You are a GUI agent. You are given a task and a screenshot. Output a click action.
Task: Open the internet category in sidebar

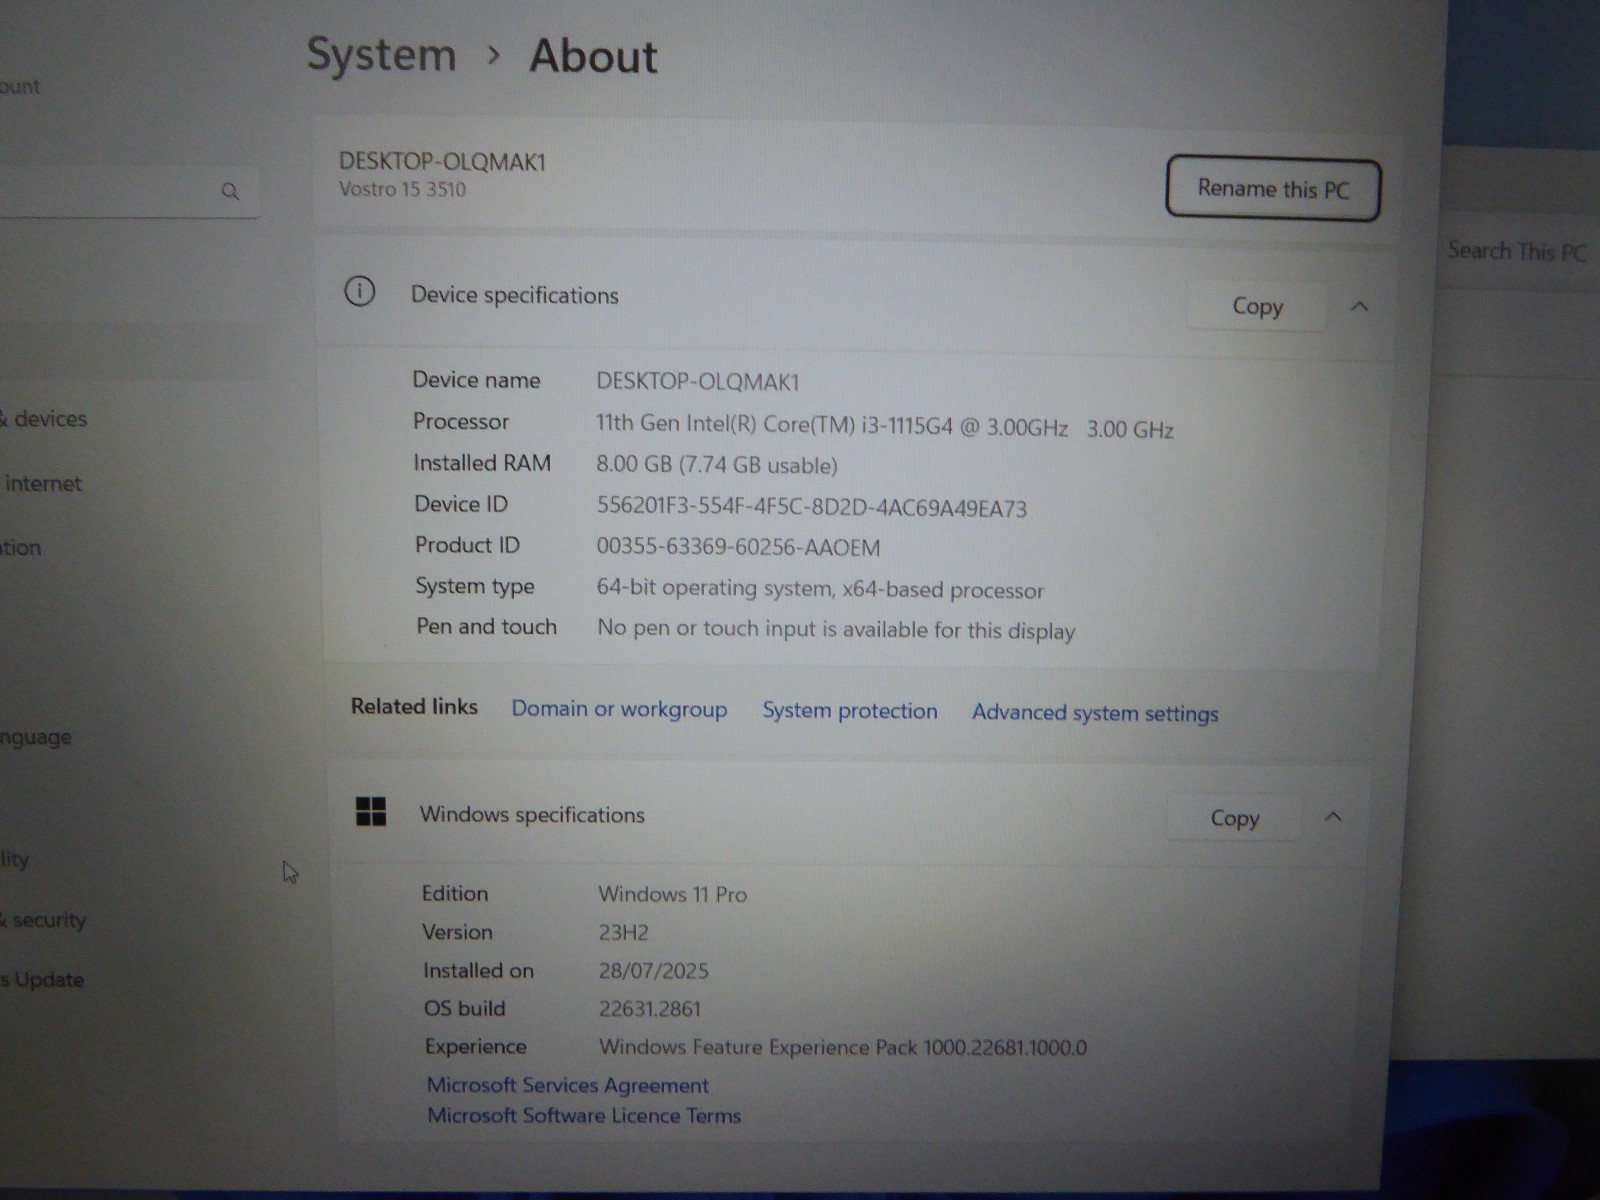[42, 484]
